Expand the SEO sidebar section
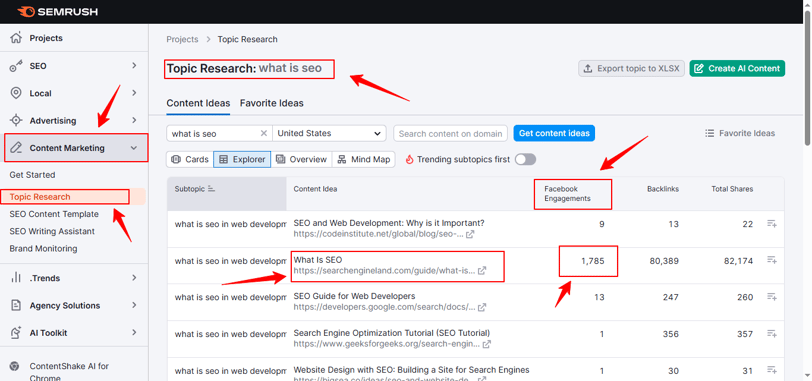The width and height of the screenshot is (812, 381). 134,66
